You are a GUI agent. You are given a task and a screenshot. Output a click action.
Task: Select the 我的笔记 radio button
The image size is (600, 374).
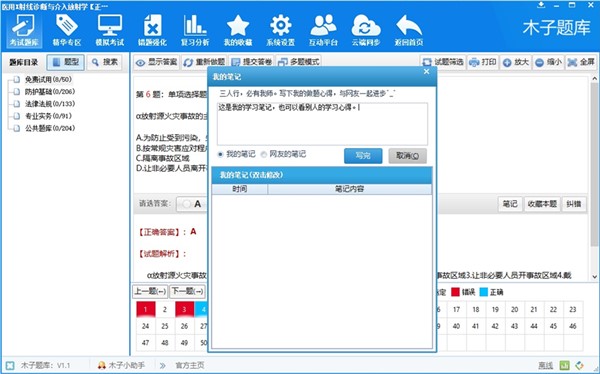[x=220, y=154]
